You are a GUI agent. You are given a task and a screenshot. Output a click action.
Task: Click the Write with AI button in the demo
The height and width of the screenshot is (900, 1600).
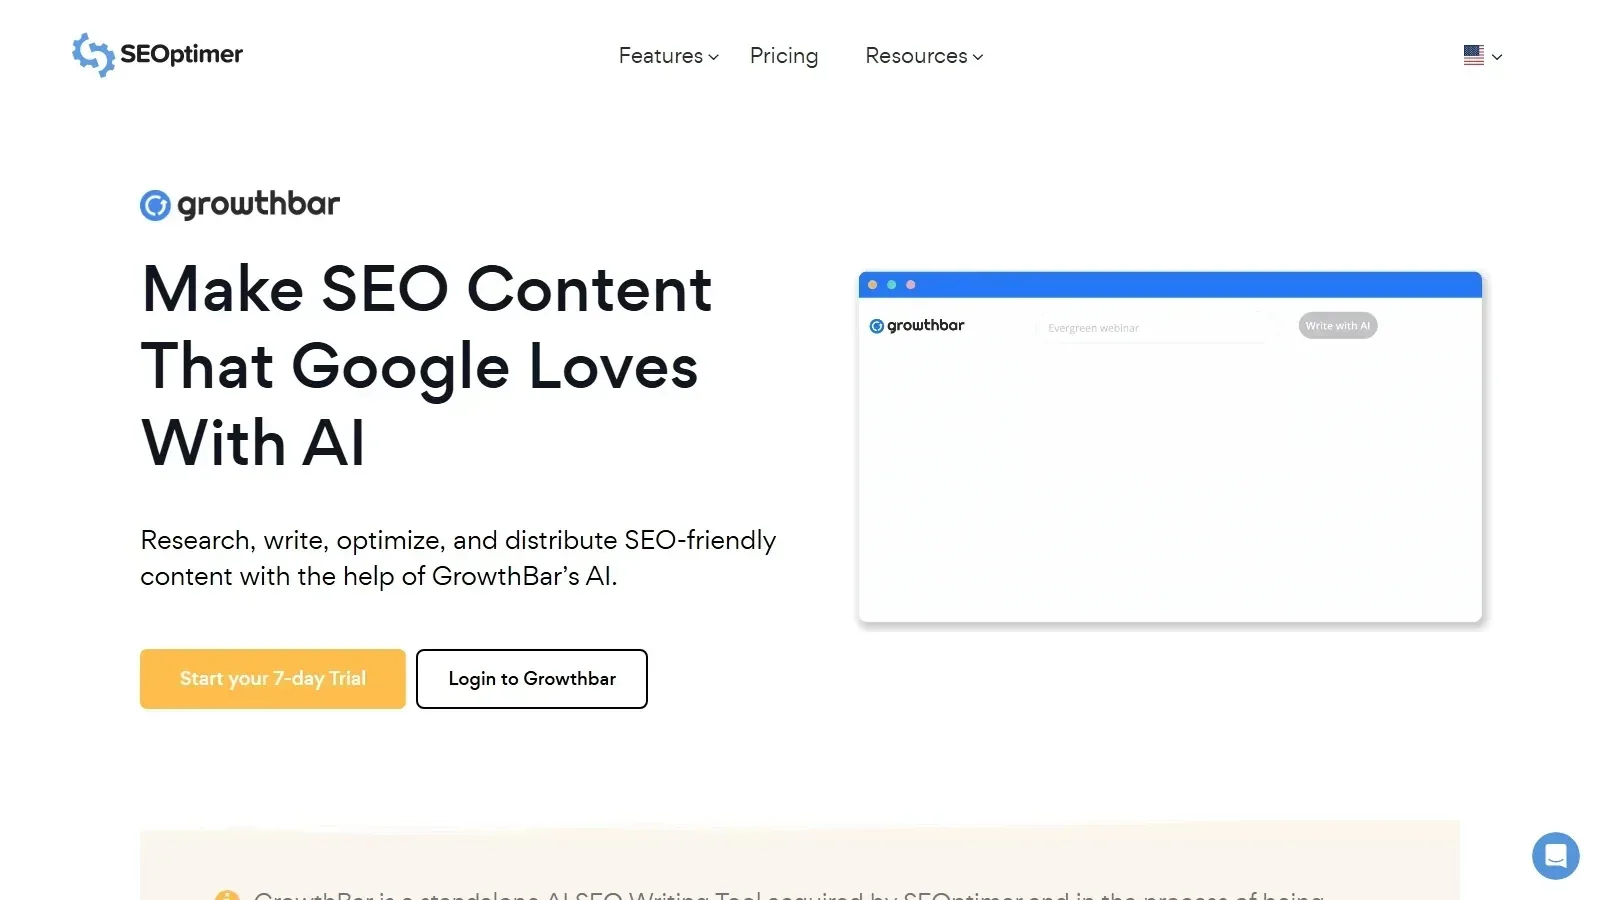pyautogui.click(x=1337, y=326)
